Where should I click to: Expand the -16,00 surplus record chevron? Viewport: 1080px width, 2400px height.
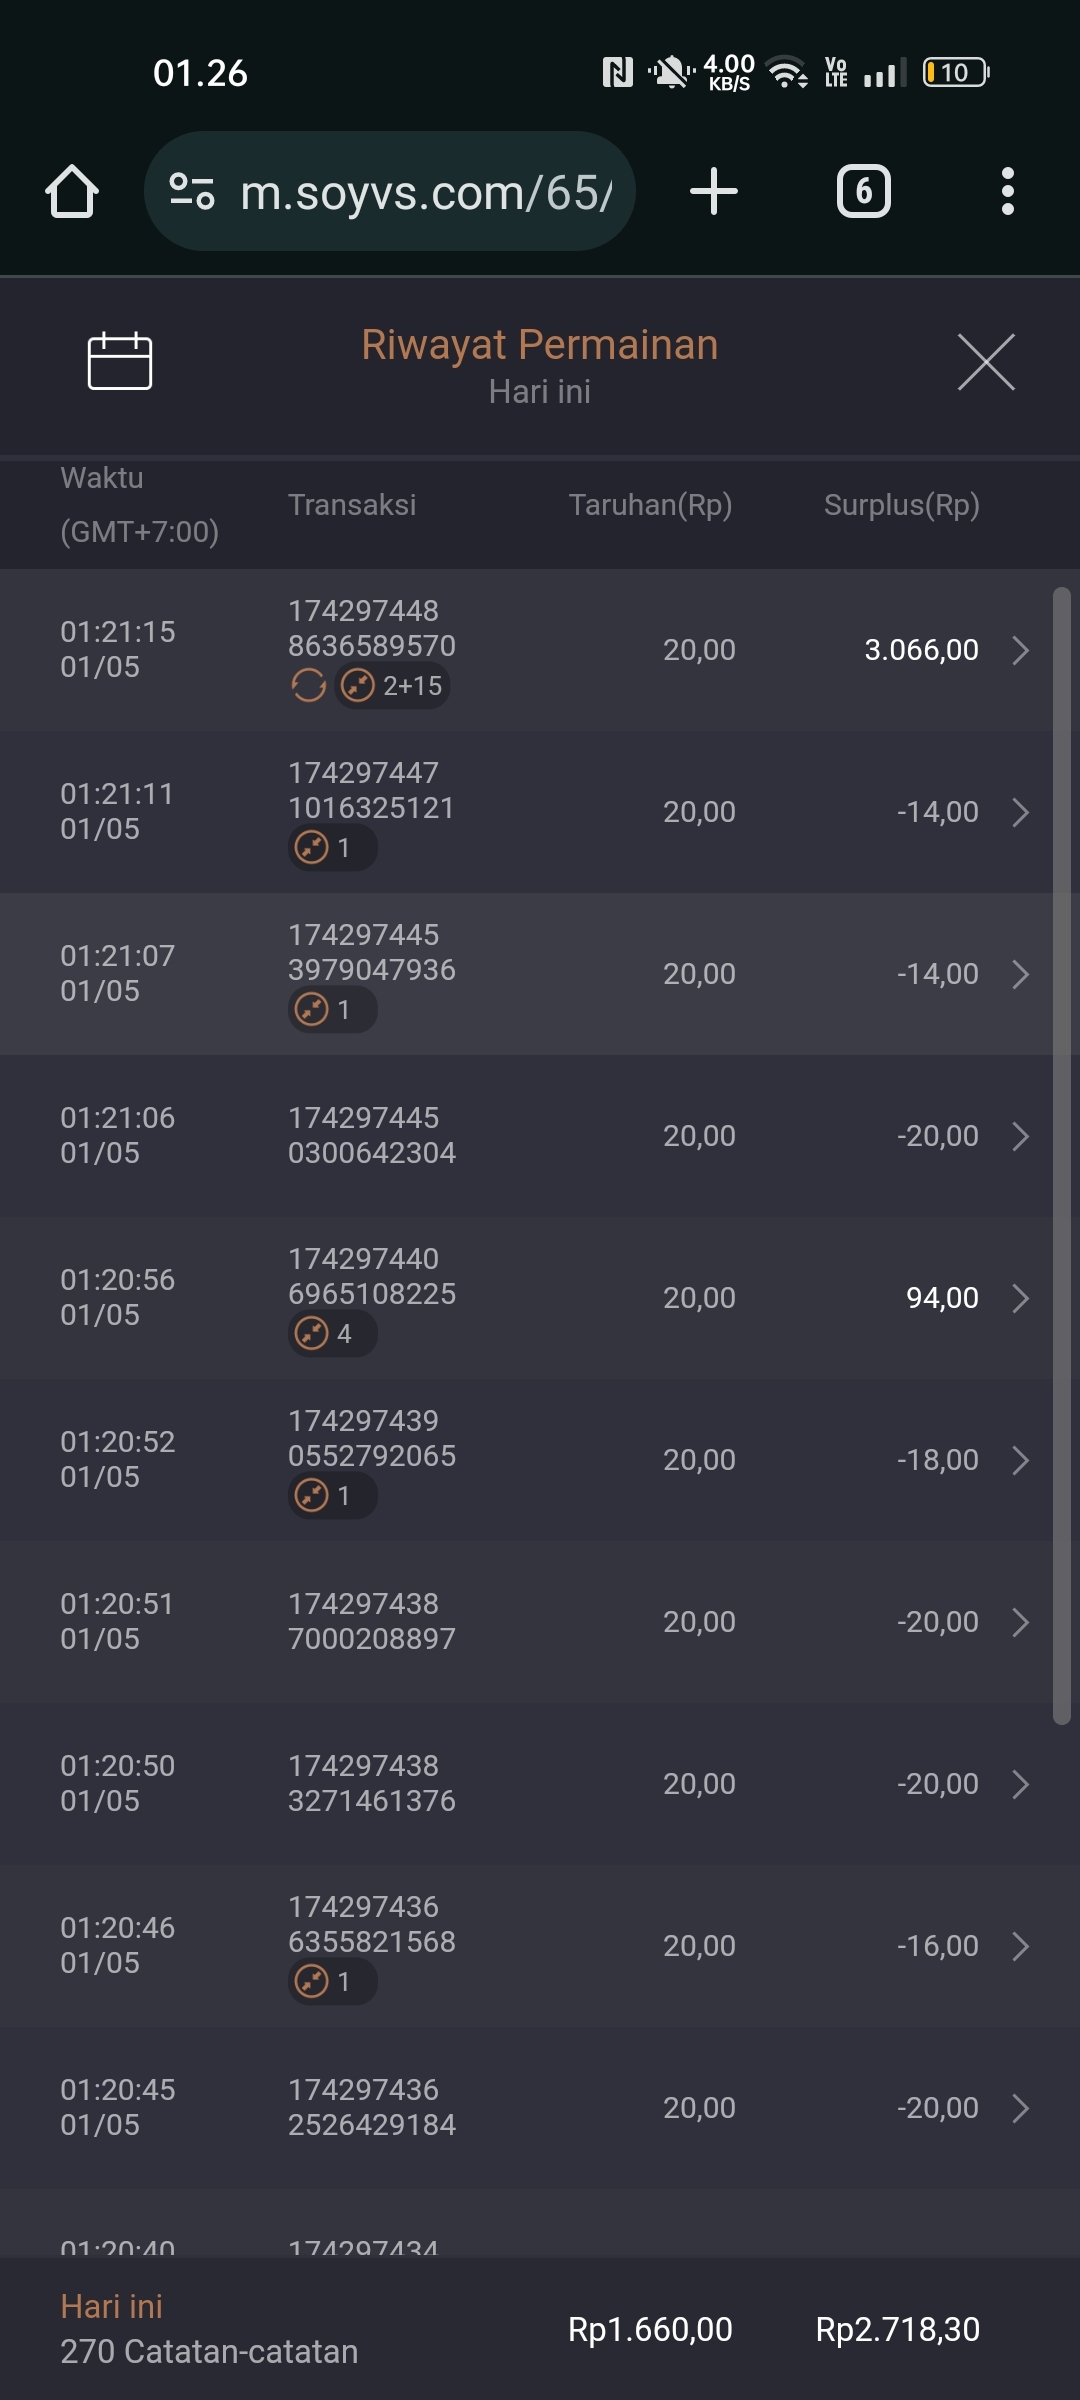(1020, 1946)
